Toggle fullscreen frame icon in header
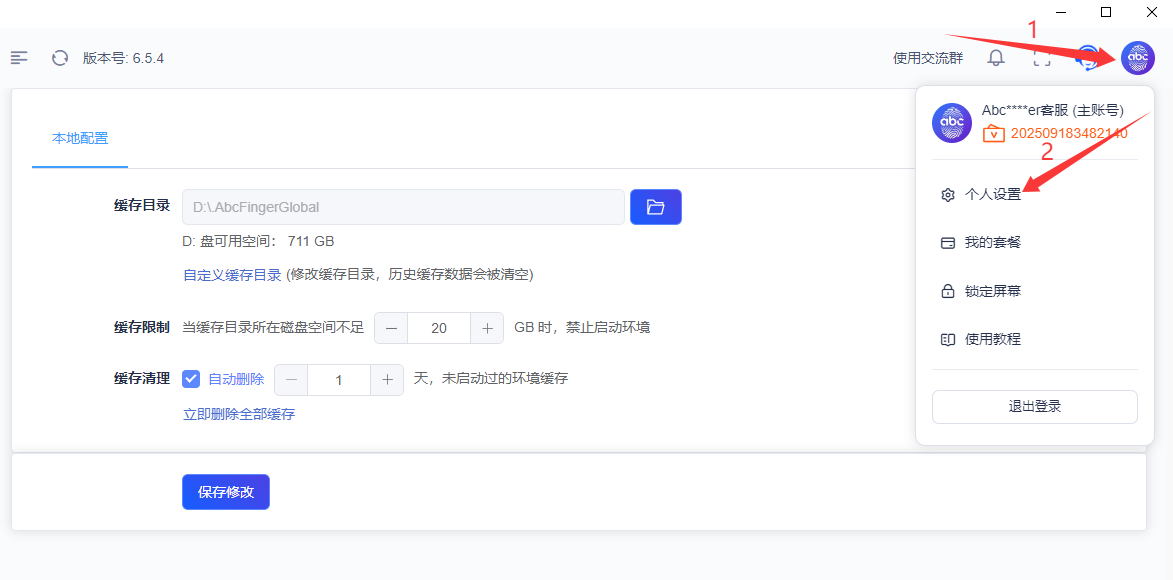This screenshot has width=1173, height=580. (1041, 58)
